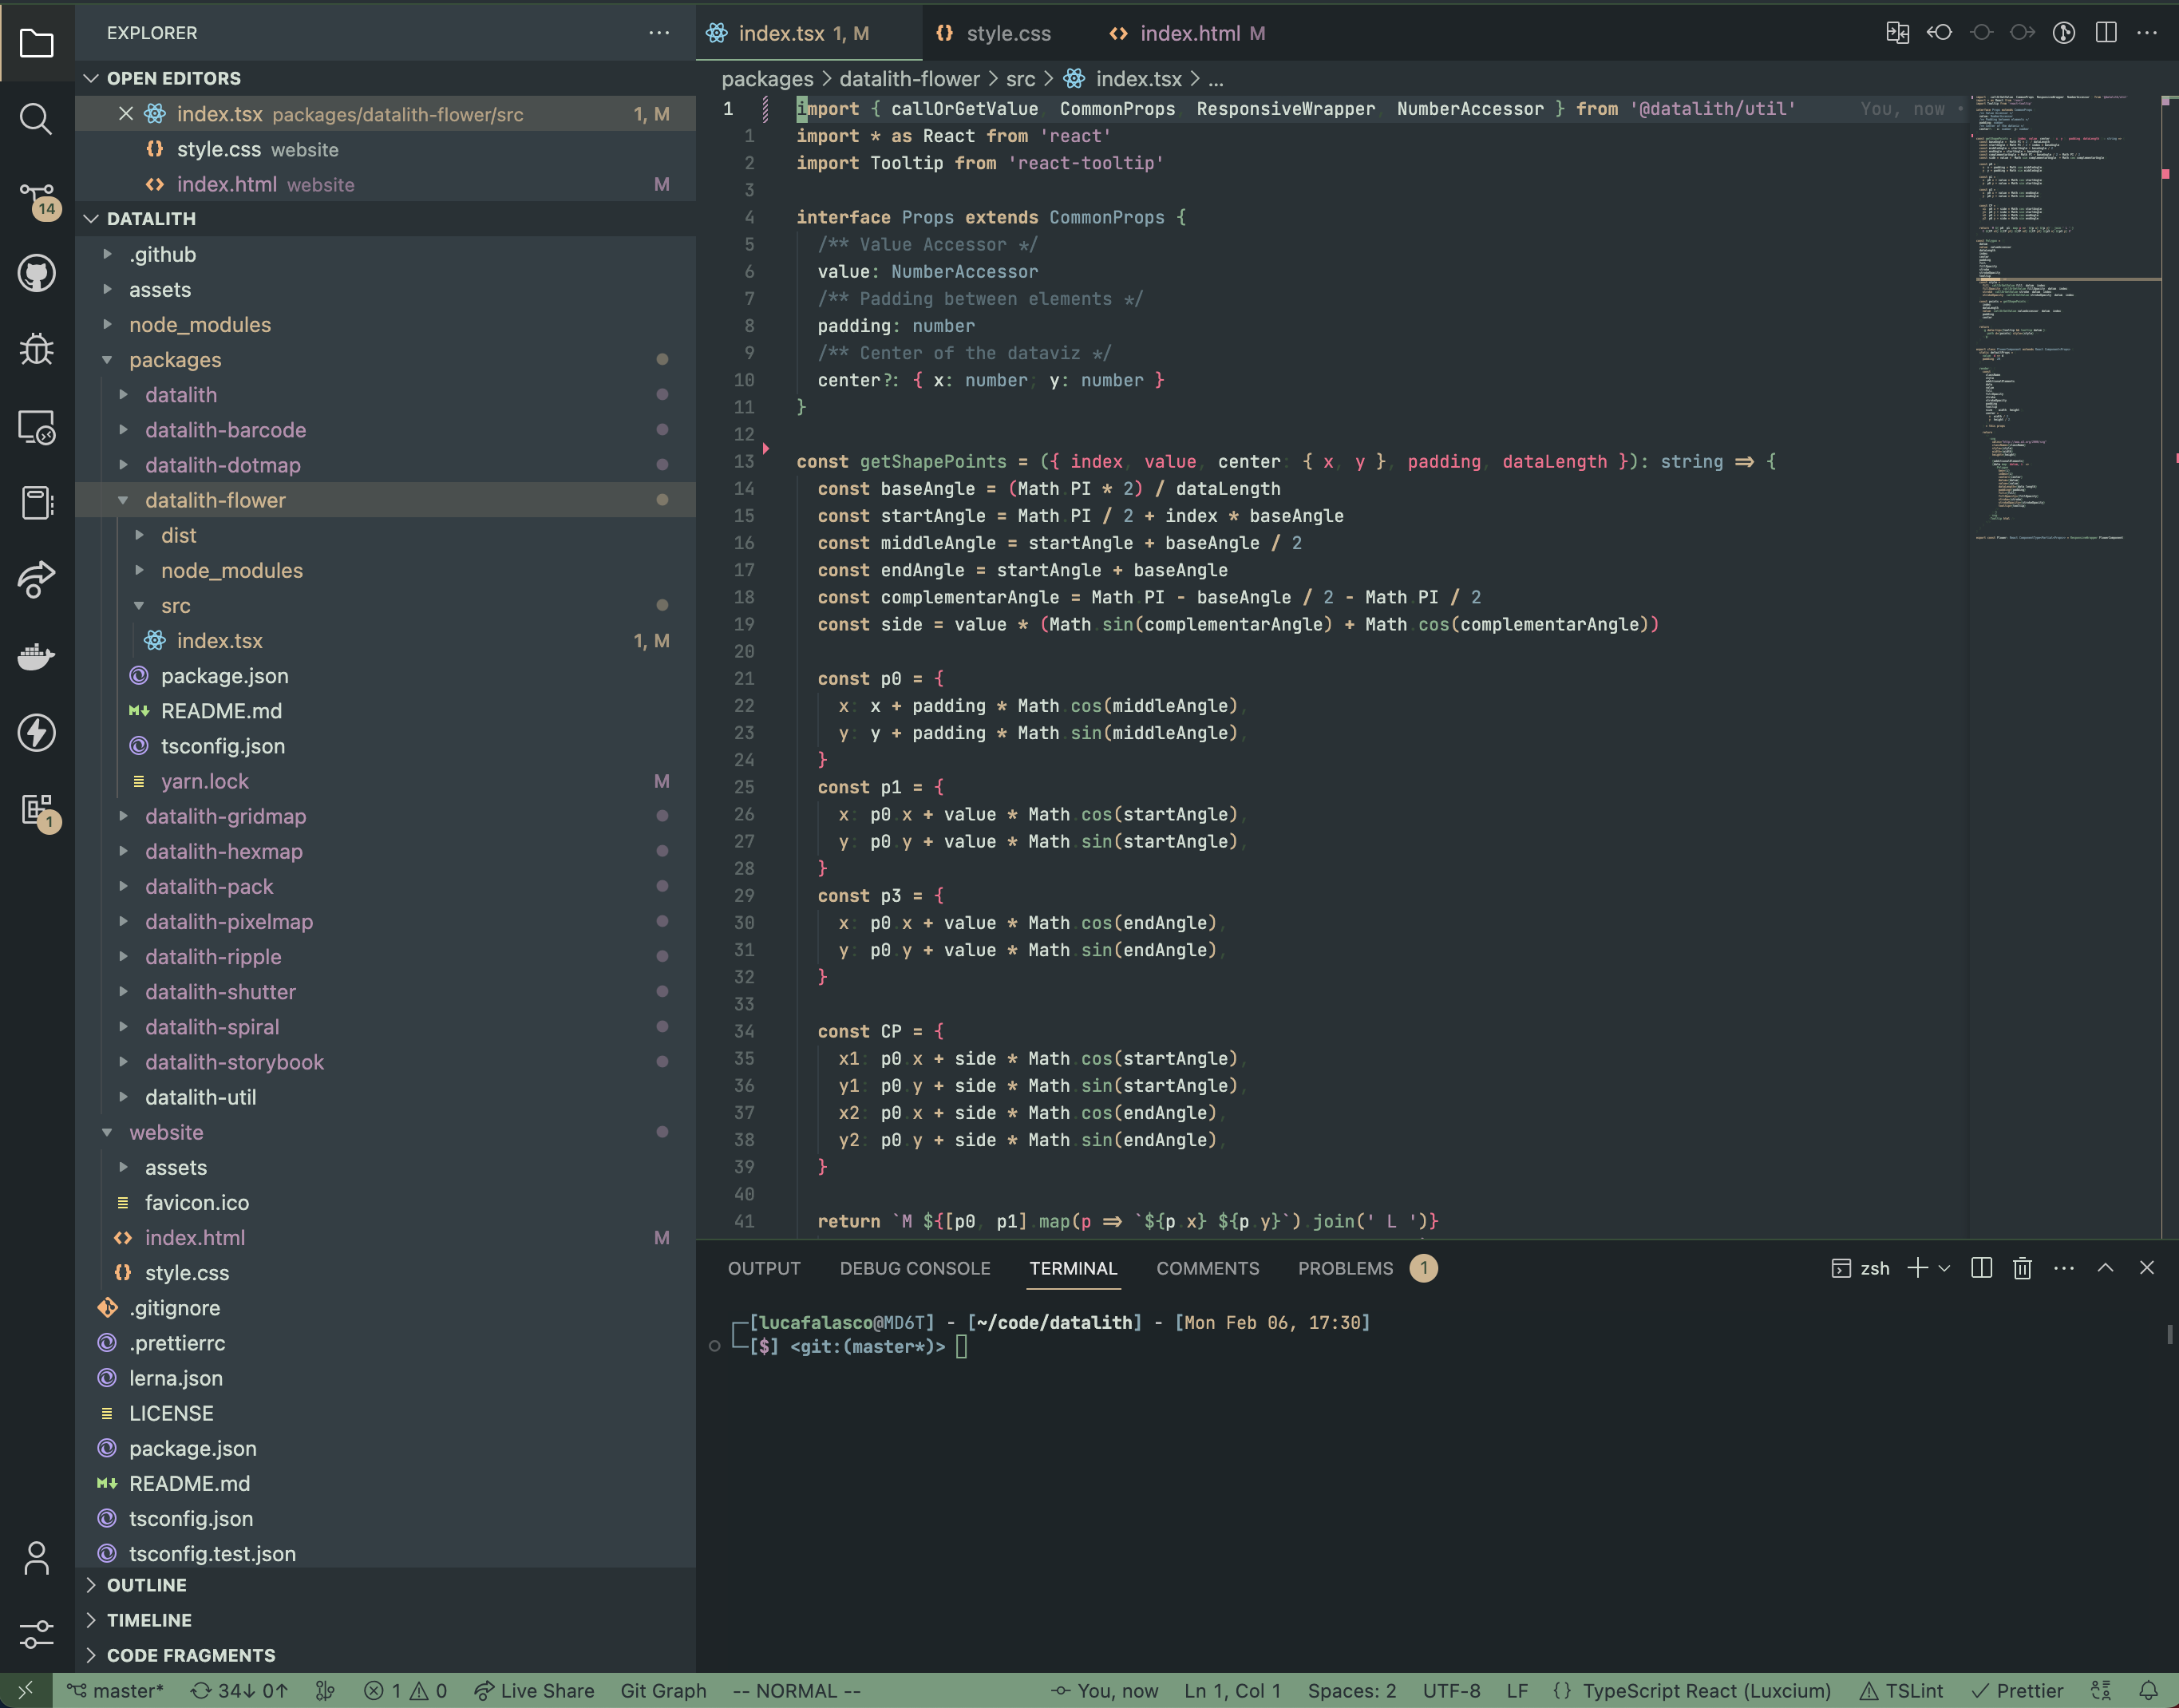The height and width of the screenshot is (1708, 2179).
Task: Maximize panel size with the up chevron
Action: tap(2105, 1268)
